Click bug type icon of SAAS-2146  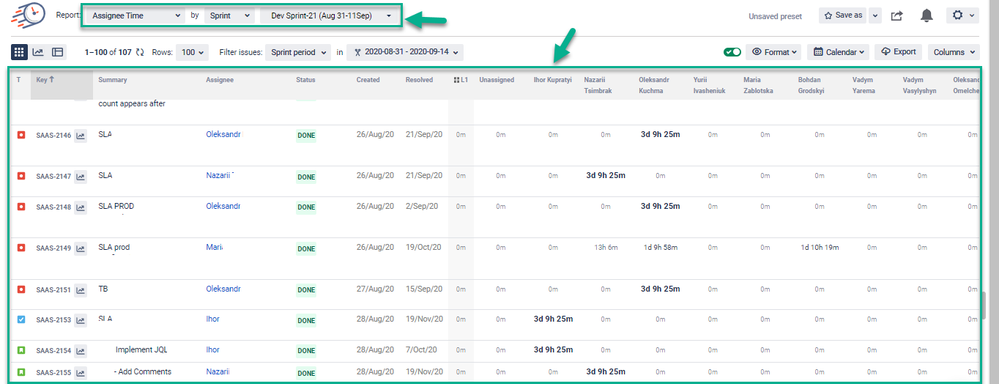(20, 135)
